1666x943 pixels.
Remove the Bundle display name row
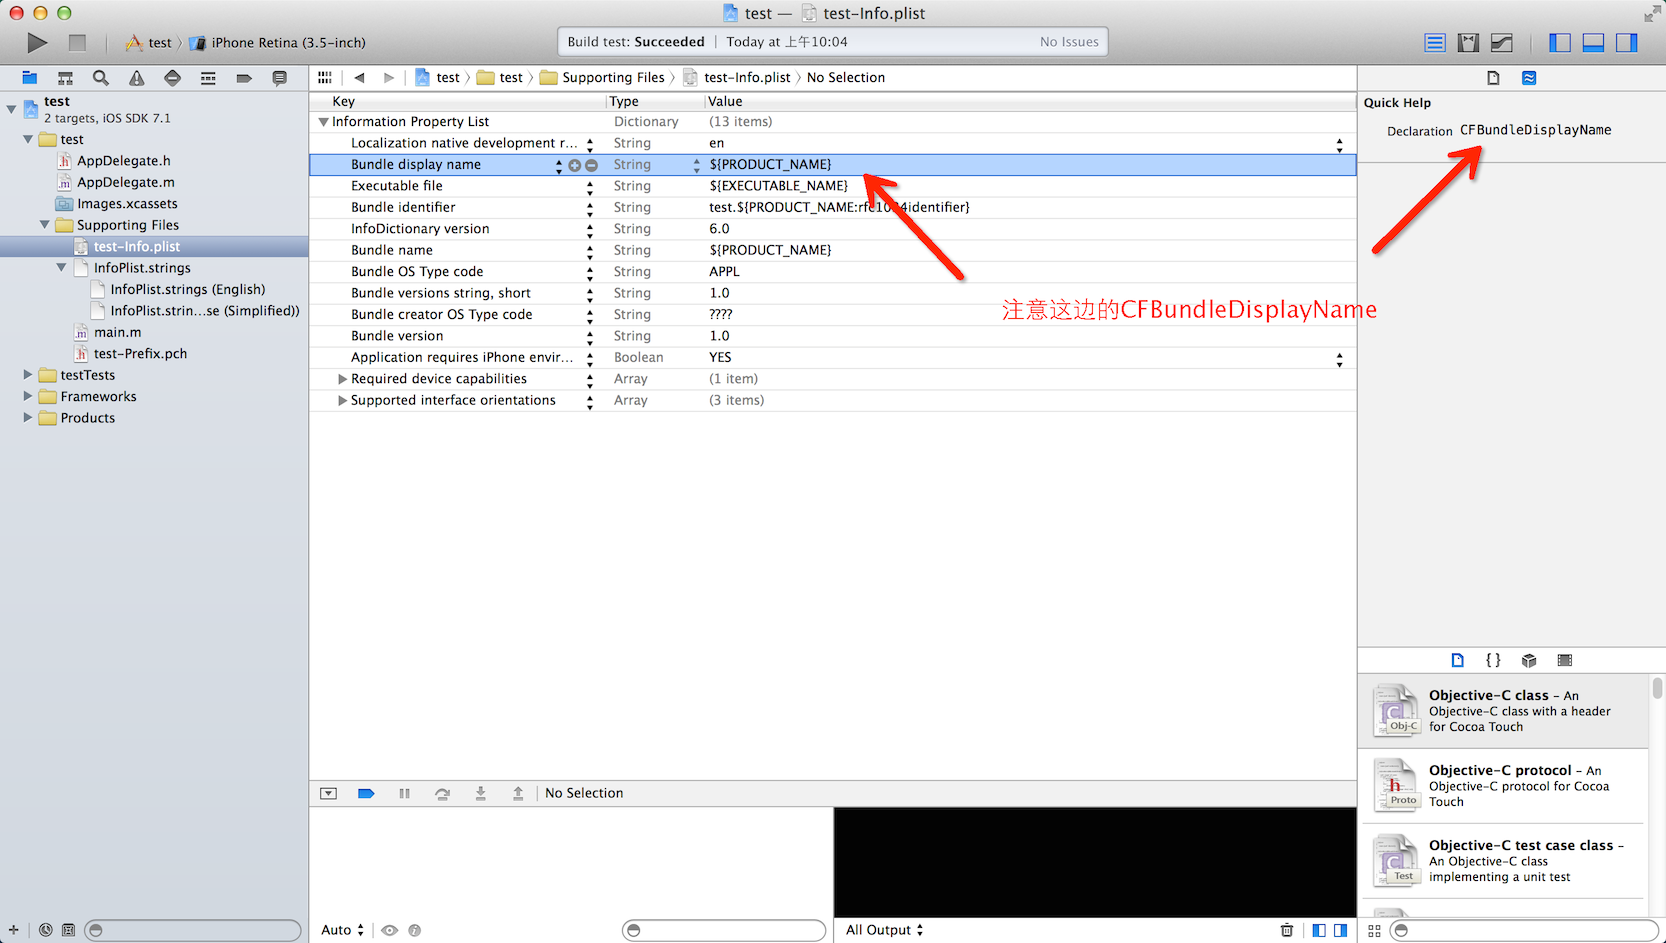591,165
